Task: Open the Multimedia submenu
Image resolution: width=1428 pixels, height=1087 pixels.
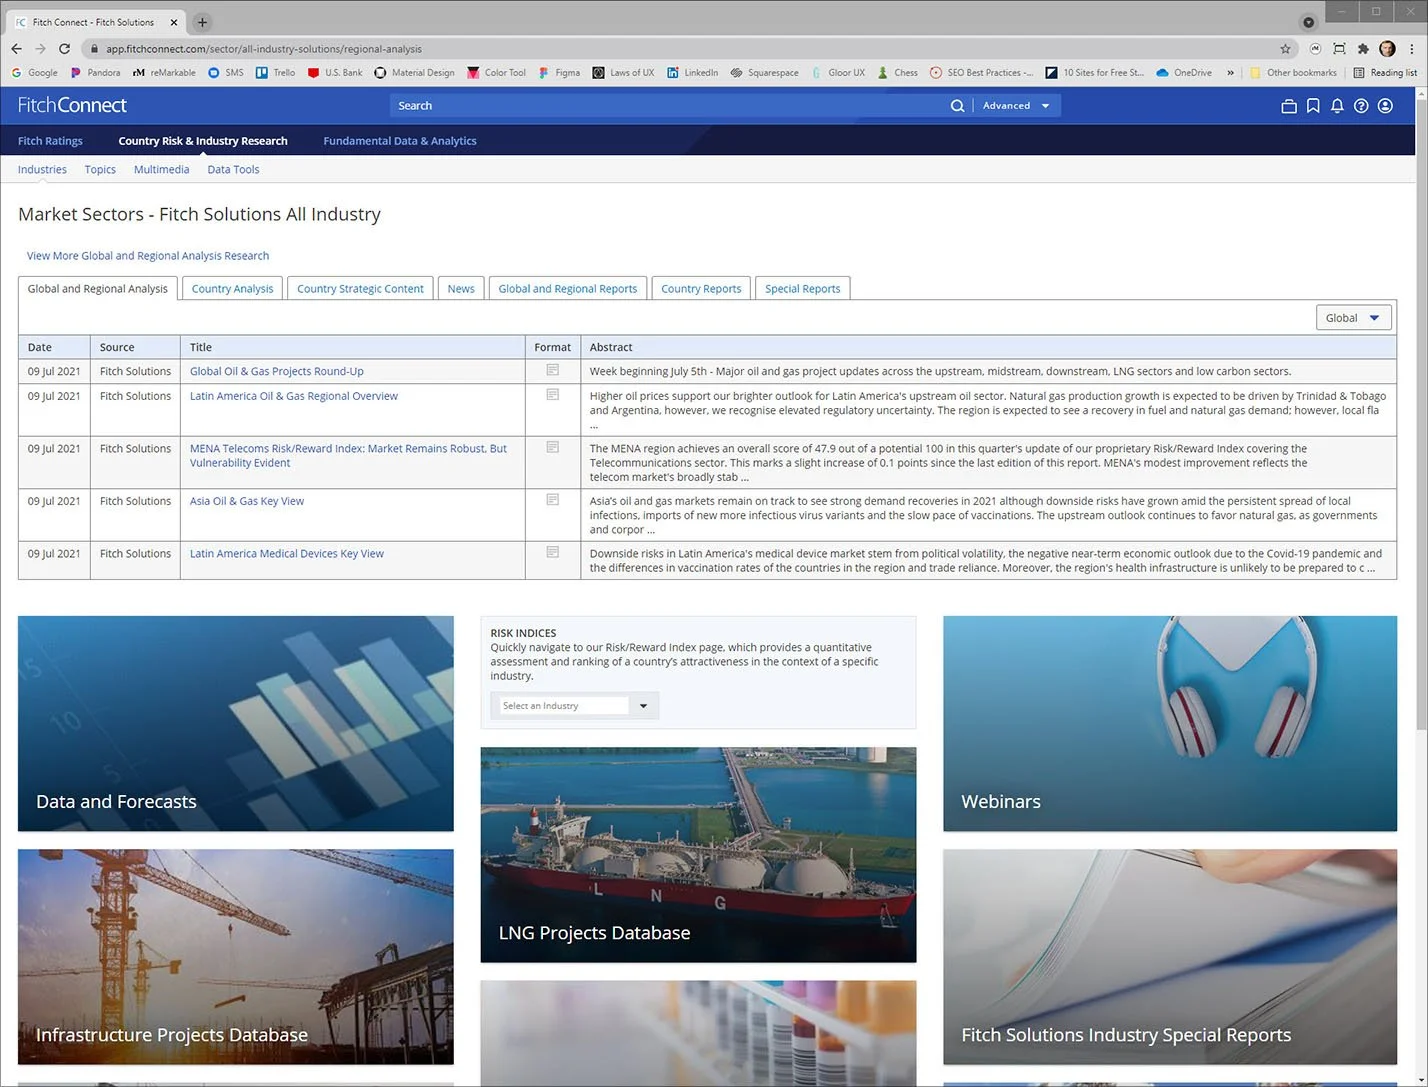Action: [x=161, y=169]
